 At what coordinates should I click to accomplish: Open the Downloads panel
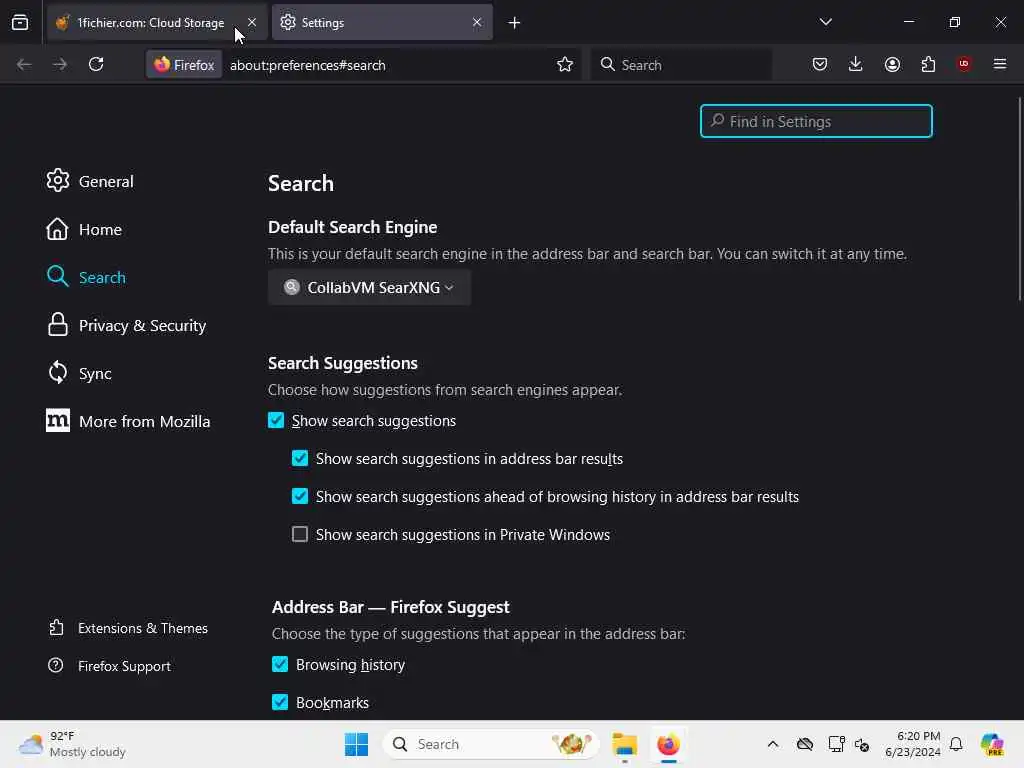tap(856, 64)
